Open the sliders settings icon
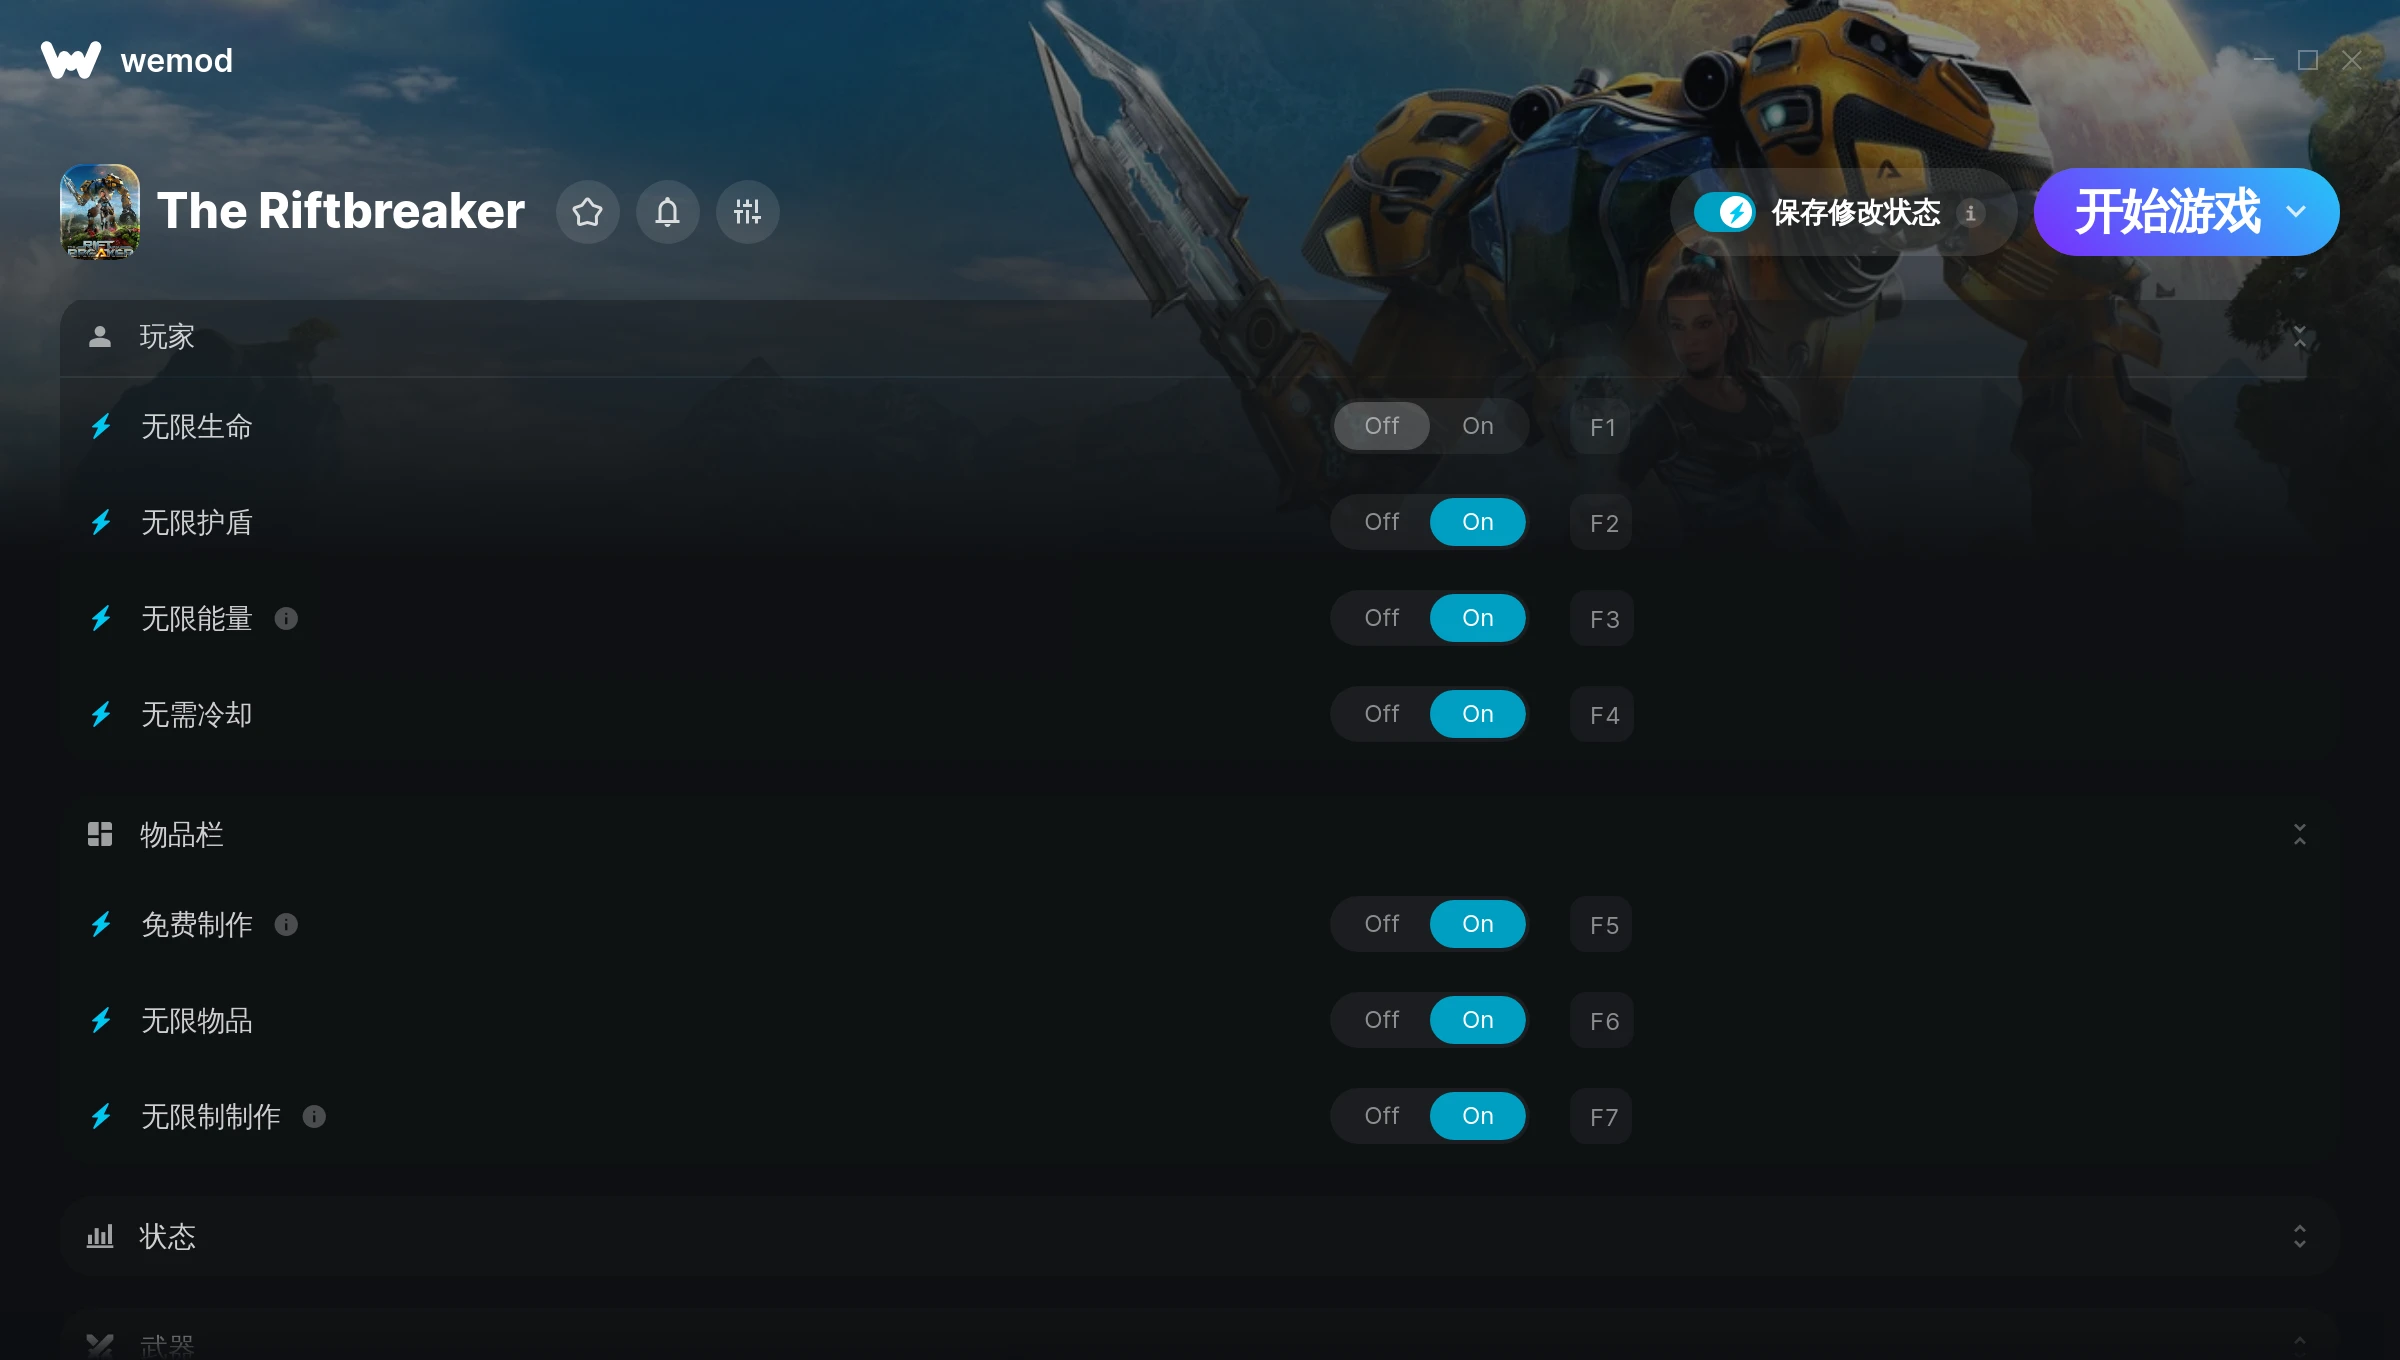The height and width of the screenshot is (1360, 2400). (x=748, y=212)
